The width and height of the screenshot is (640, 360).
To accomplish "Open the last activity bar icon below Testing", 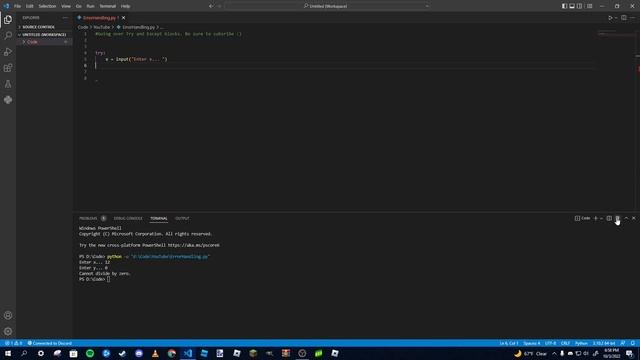I will pyautogui.click(x=8, y=100).
